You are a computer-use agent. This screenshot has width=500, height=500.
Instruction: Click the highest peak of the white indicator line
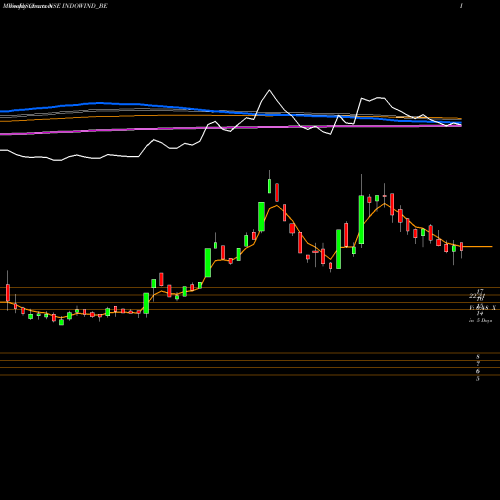(269, 90)
